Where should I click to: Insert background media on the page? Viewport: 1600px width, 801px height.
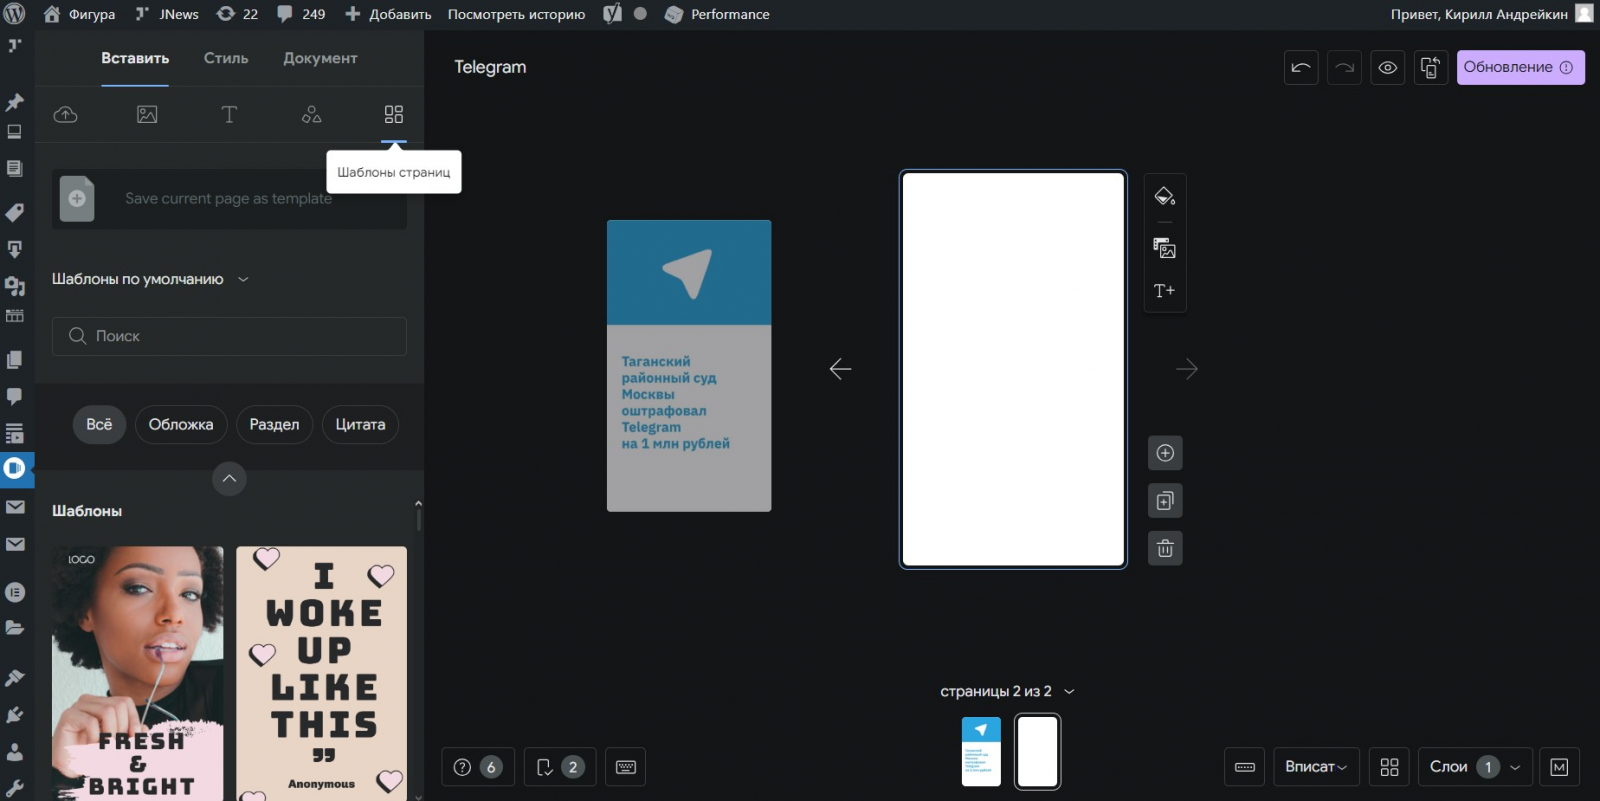coord(1165,248)
